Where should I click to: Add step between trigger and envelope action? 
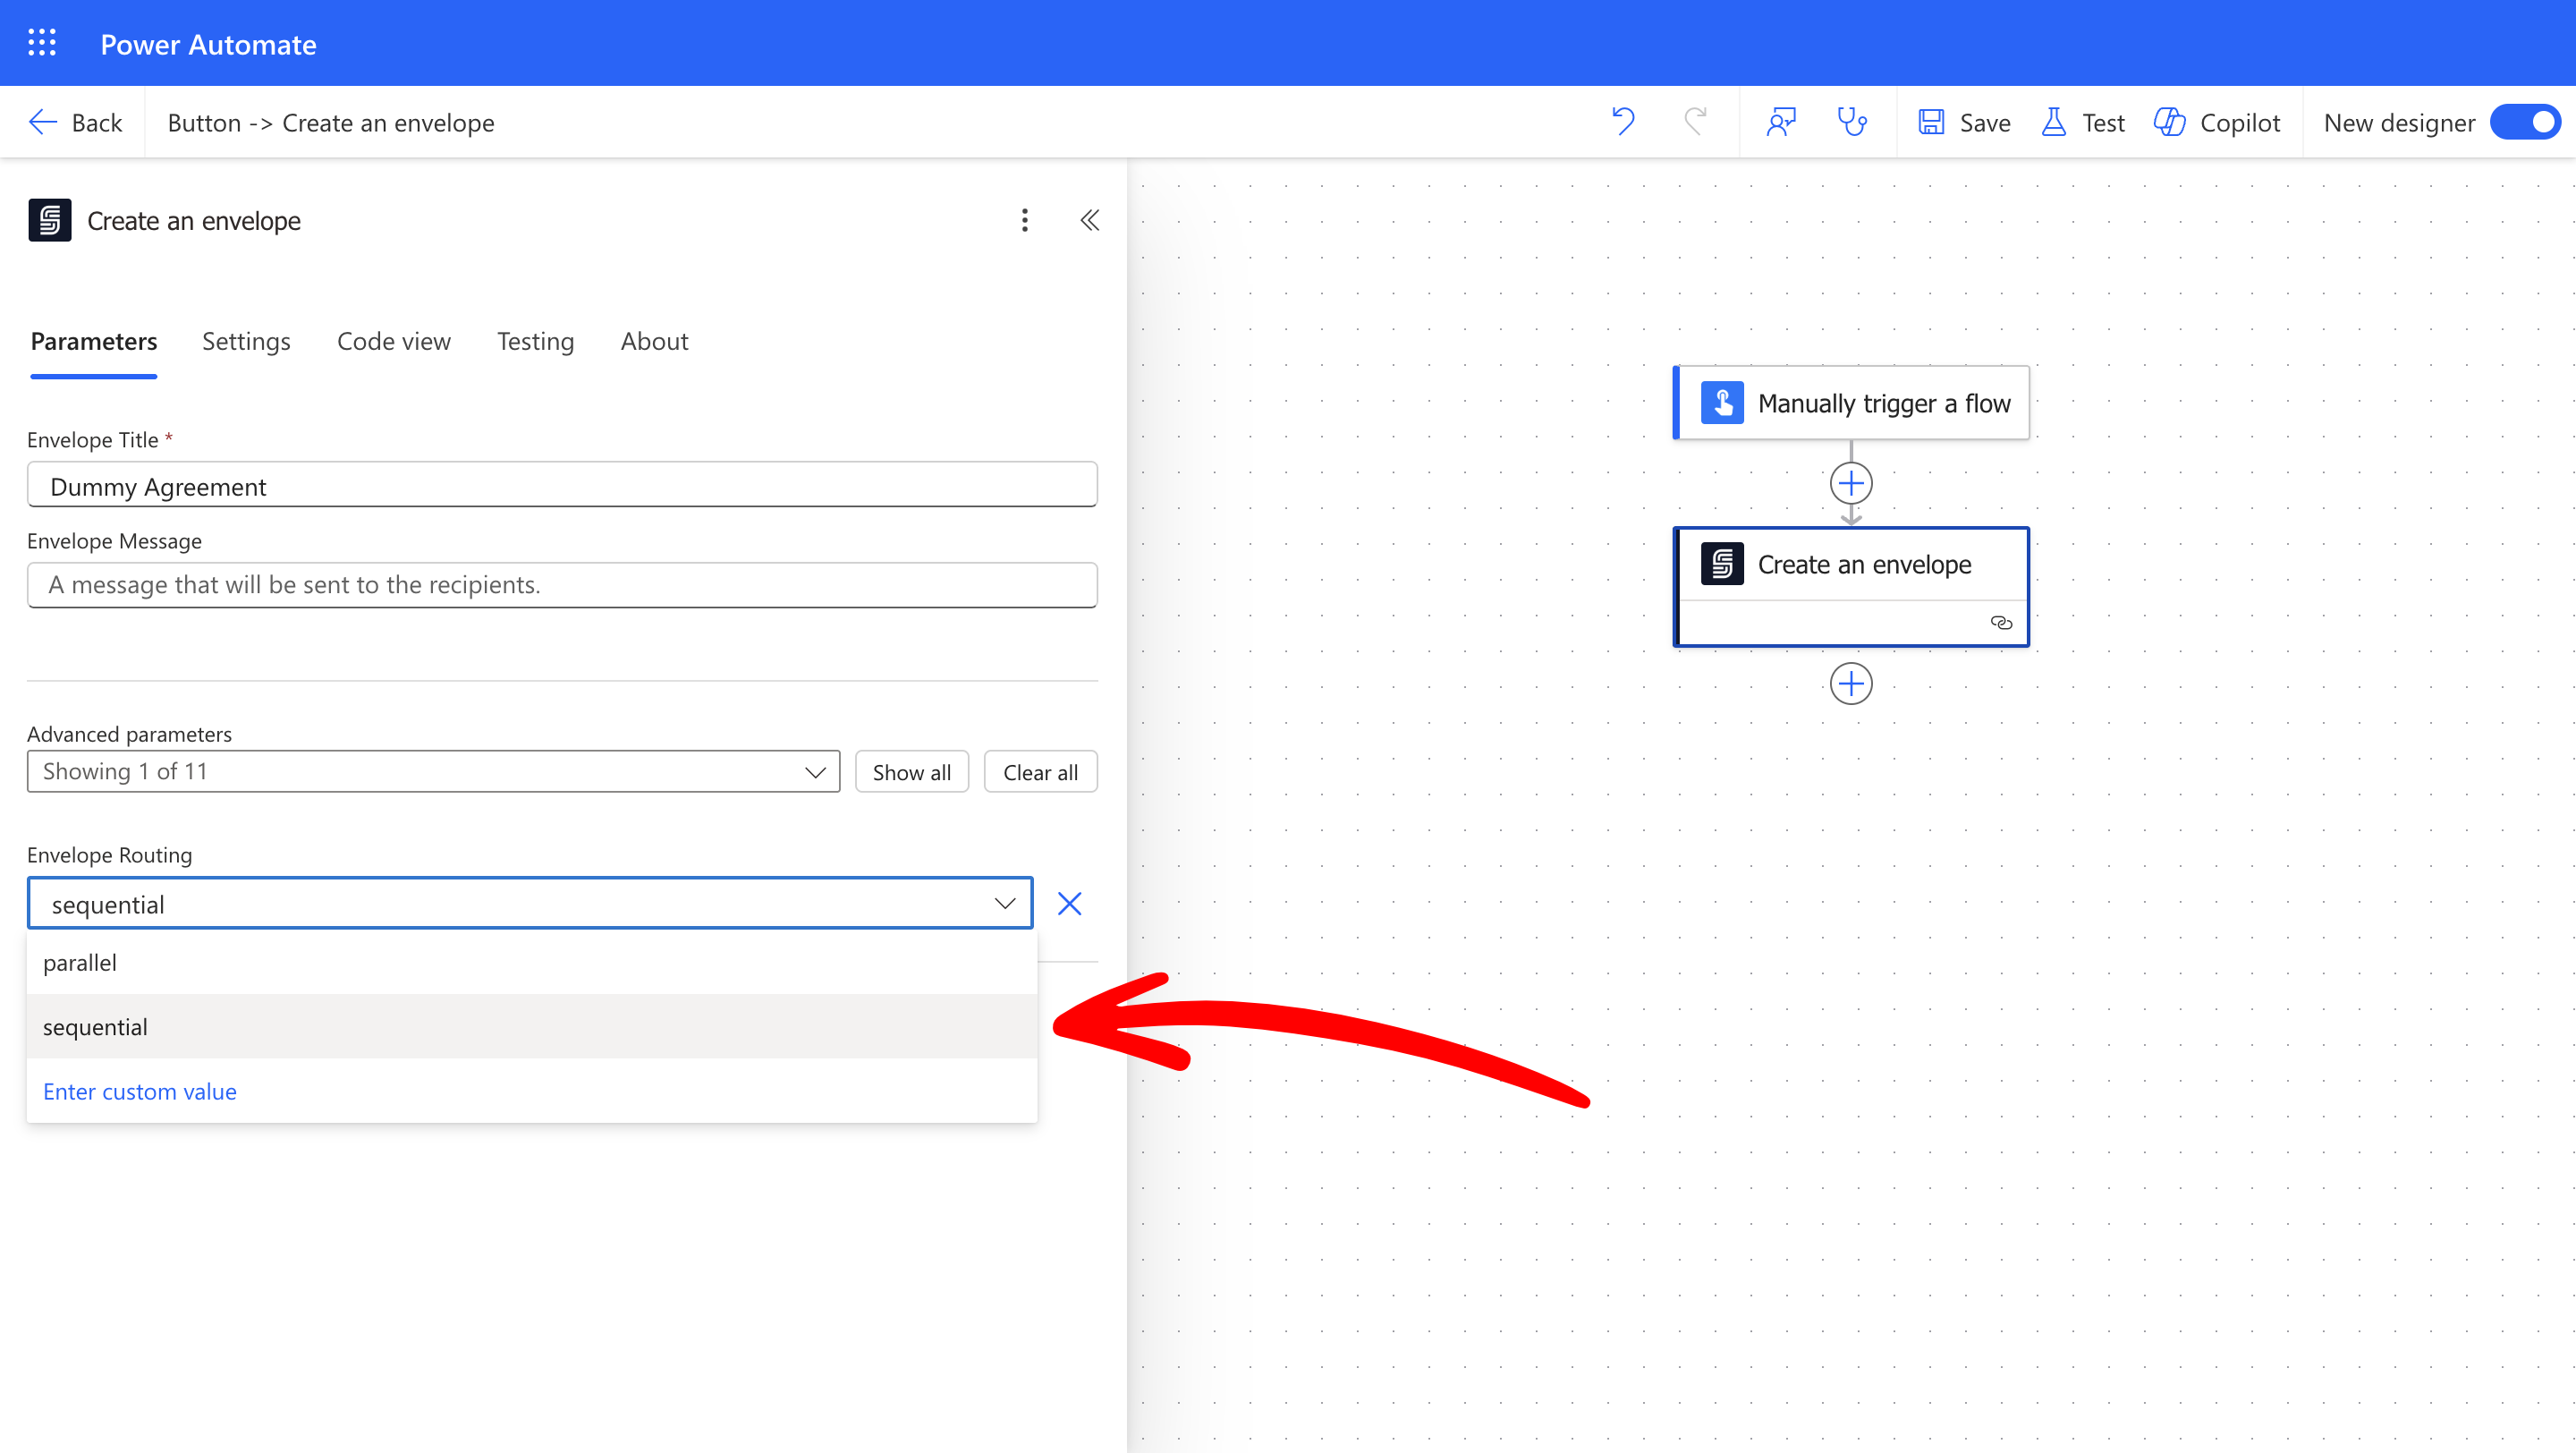1851,484
